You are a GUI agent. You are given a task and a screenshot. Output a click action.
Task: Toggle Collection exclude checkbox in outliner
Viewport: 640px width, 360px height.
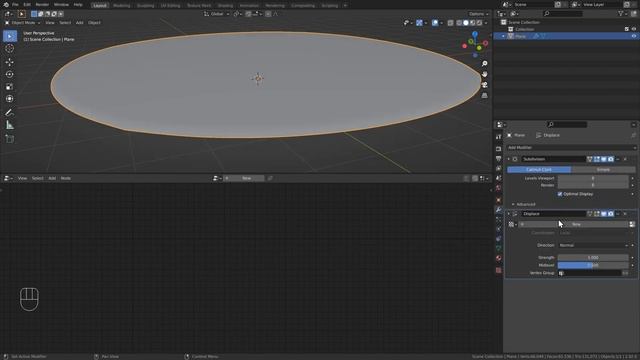click(x=627, y=29)
